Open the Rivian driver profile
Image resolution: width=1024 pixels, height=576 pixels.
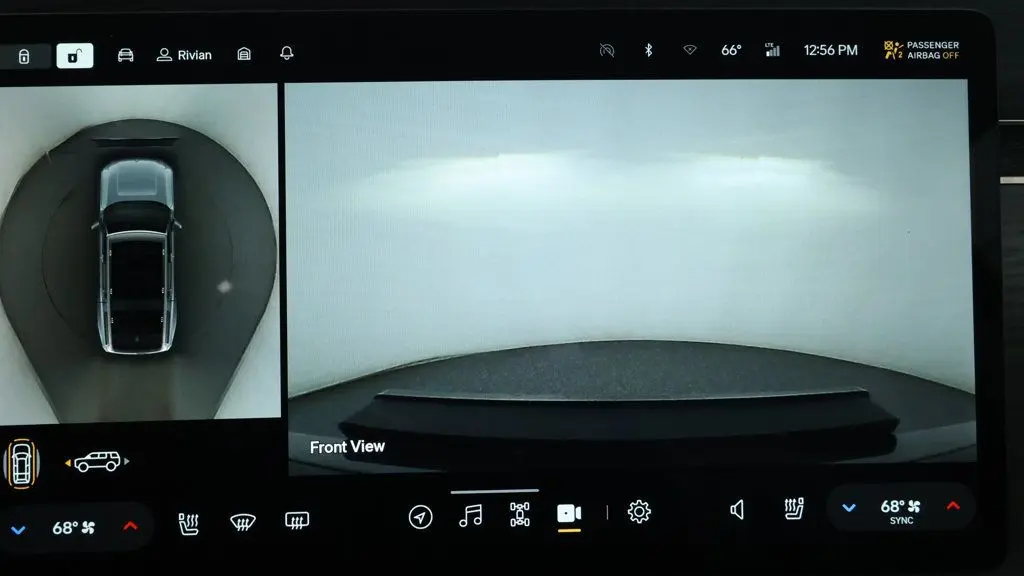click(x=184, y=55)
